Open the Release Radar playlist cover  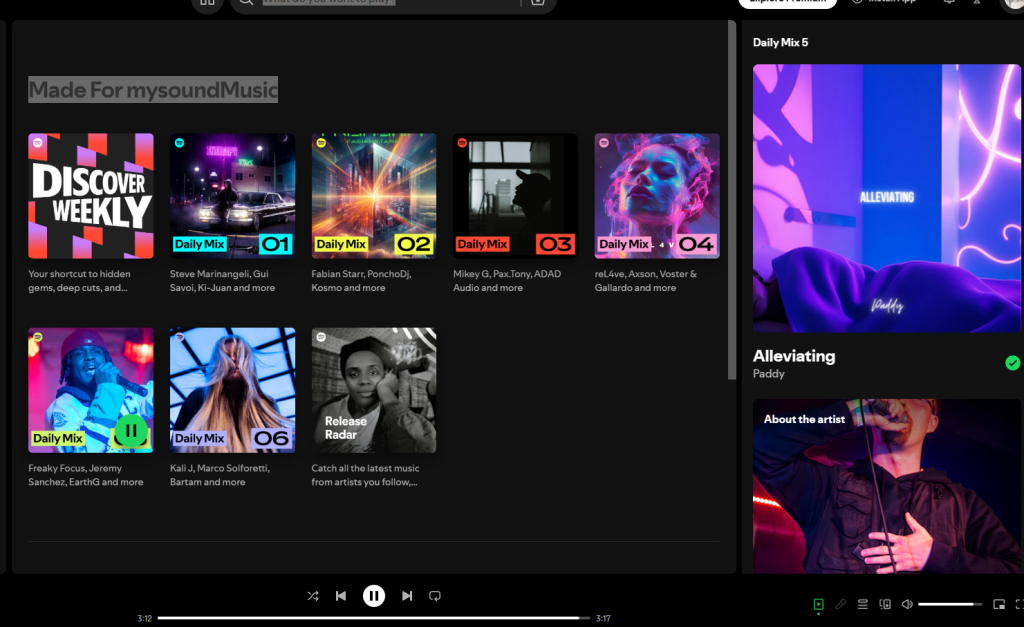374,390
